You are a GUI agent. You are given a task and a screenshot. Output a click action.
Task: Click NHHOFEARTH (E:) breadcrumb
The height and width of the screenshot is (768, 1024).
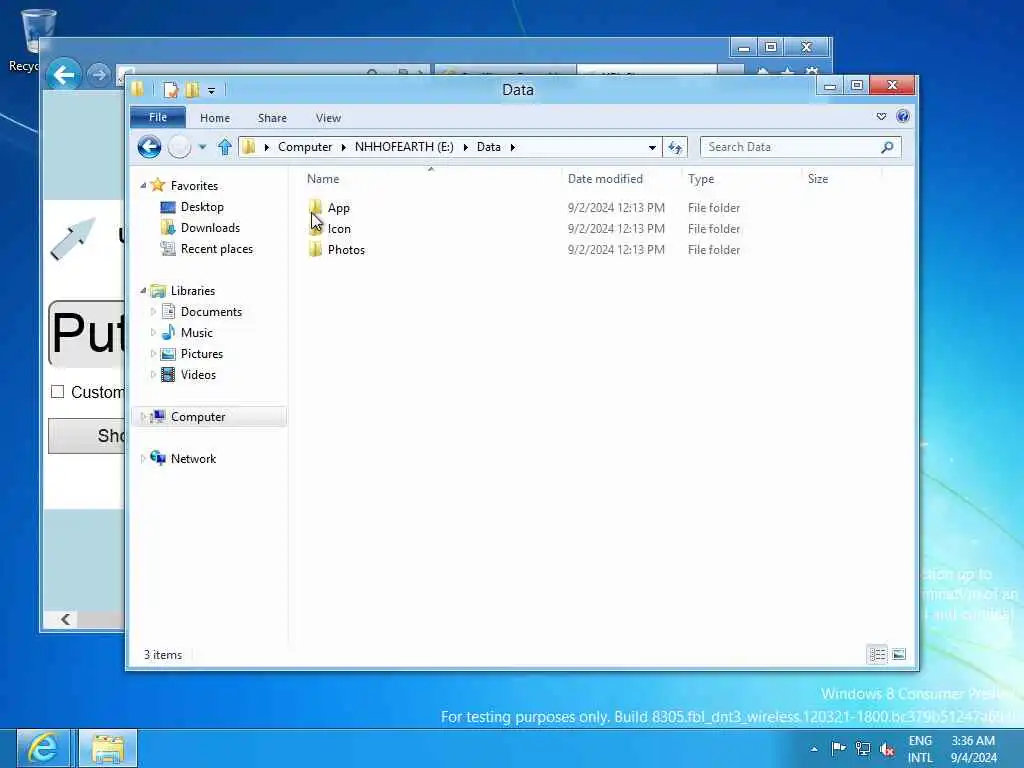[404, 147]
